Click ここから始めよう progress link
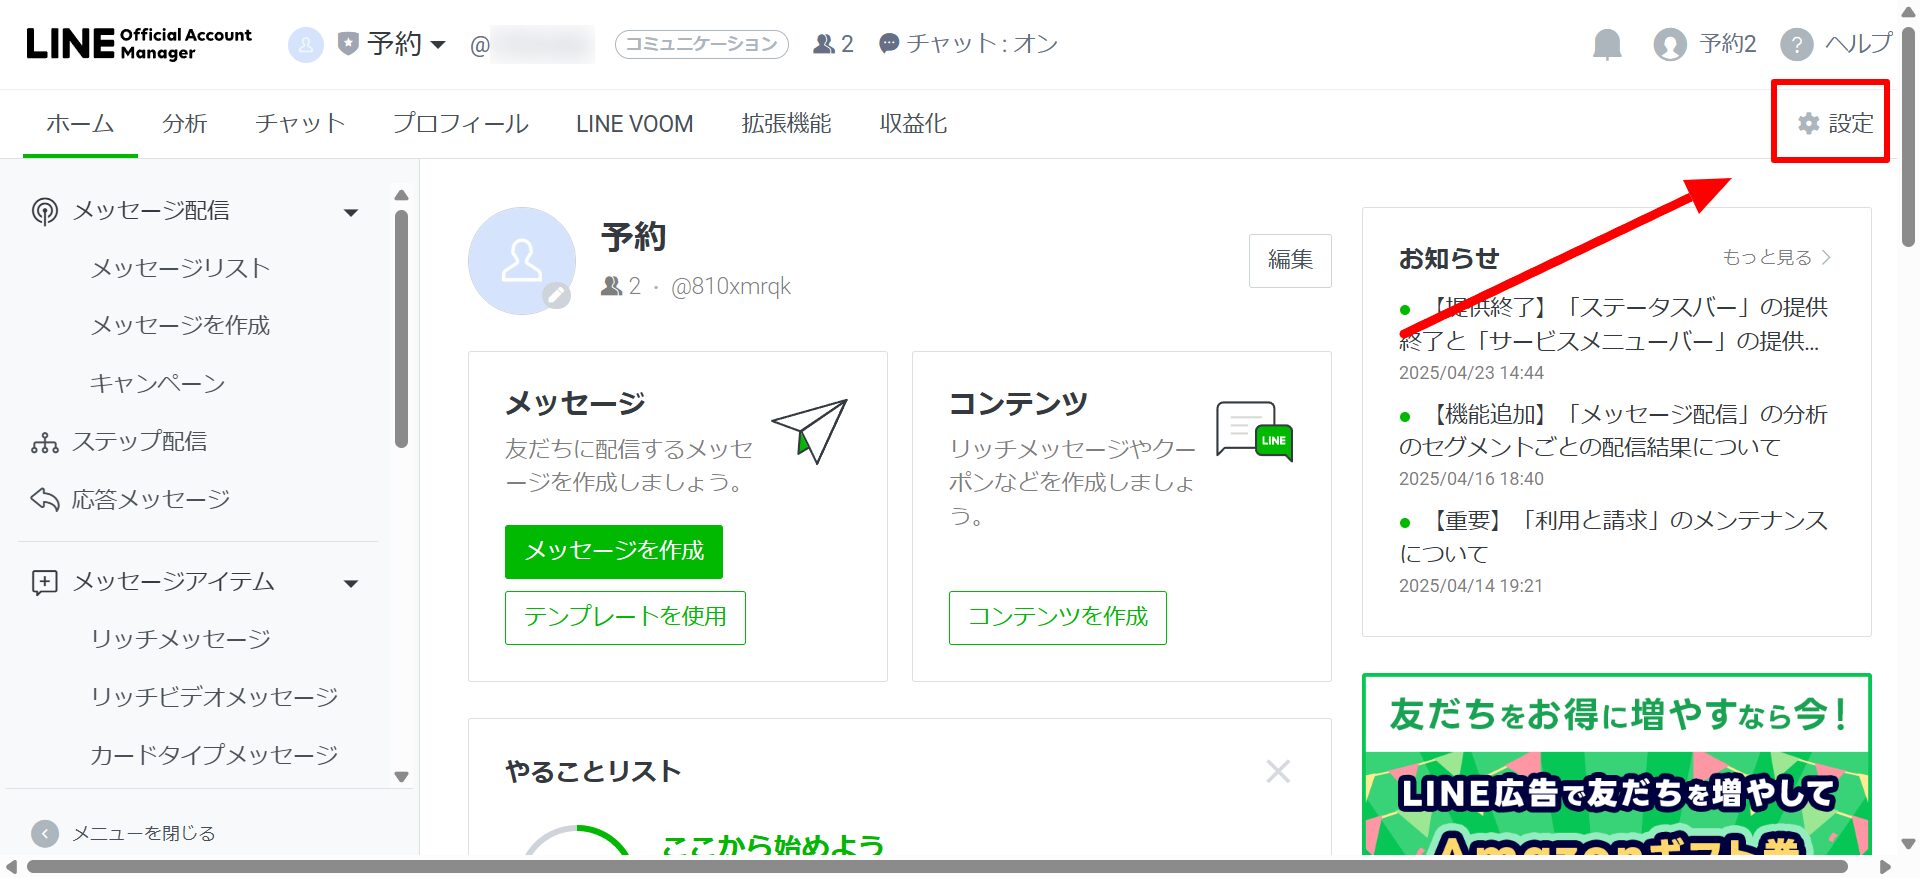 click(773, 845)
